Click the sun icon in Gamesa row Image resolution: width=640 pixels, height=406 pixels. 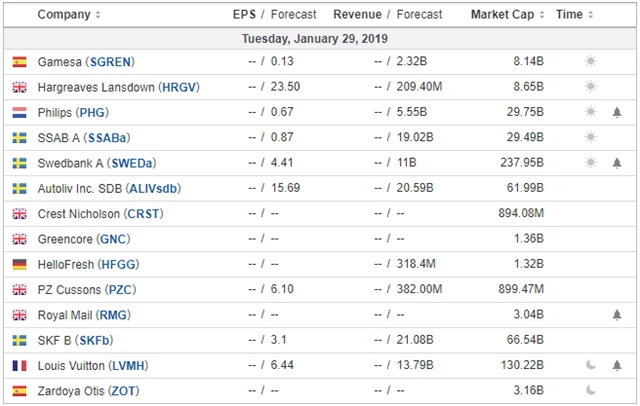click(x=591, y=61)
